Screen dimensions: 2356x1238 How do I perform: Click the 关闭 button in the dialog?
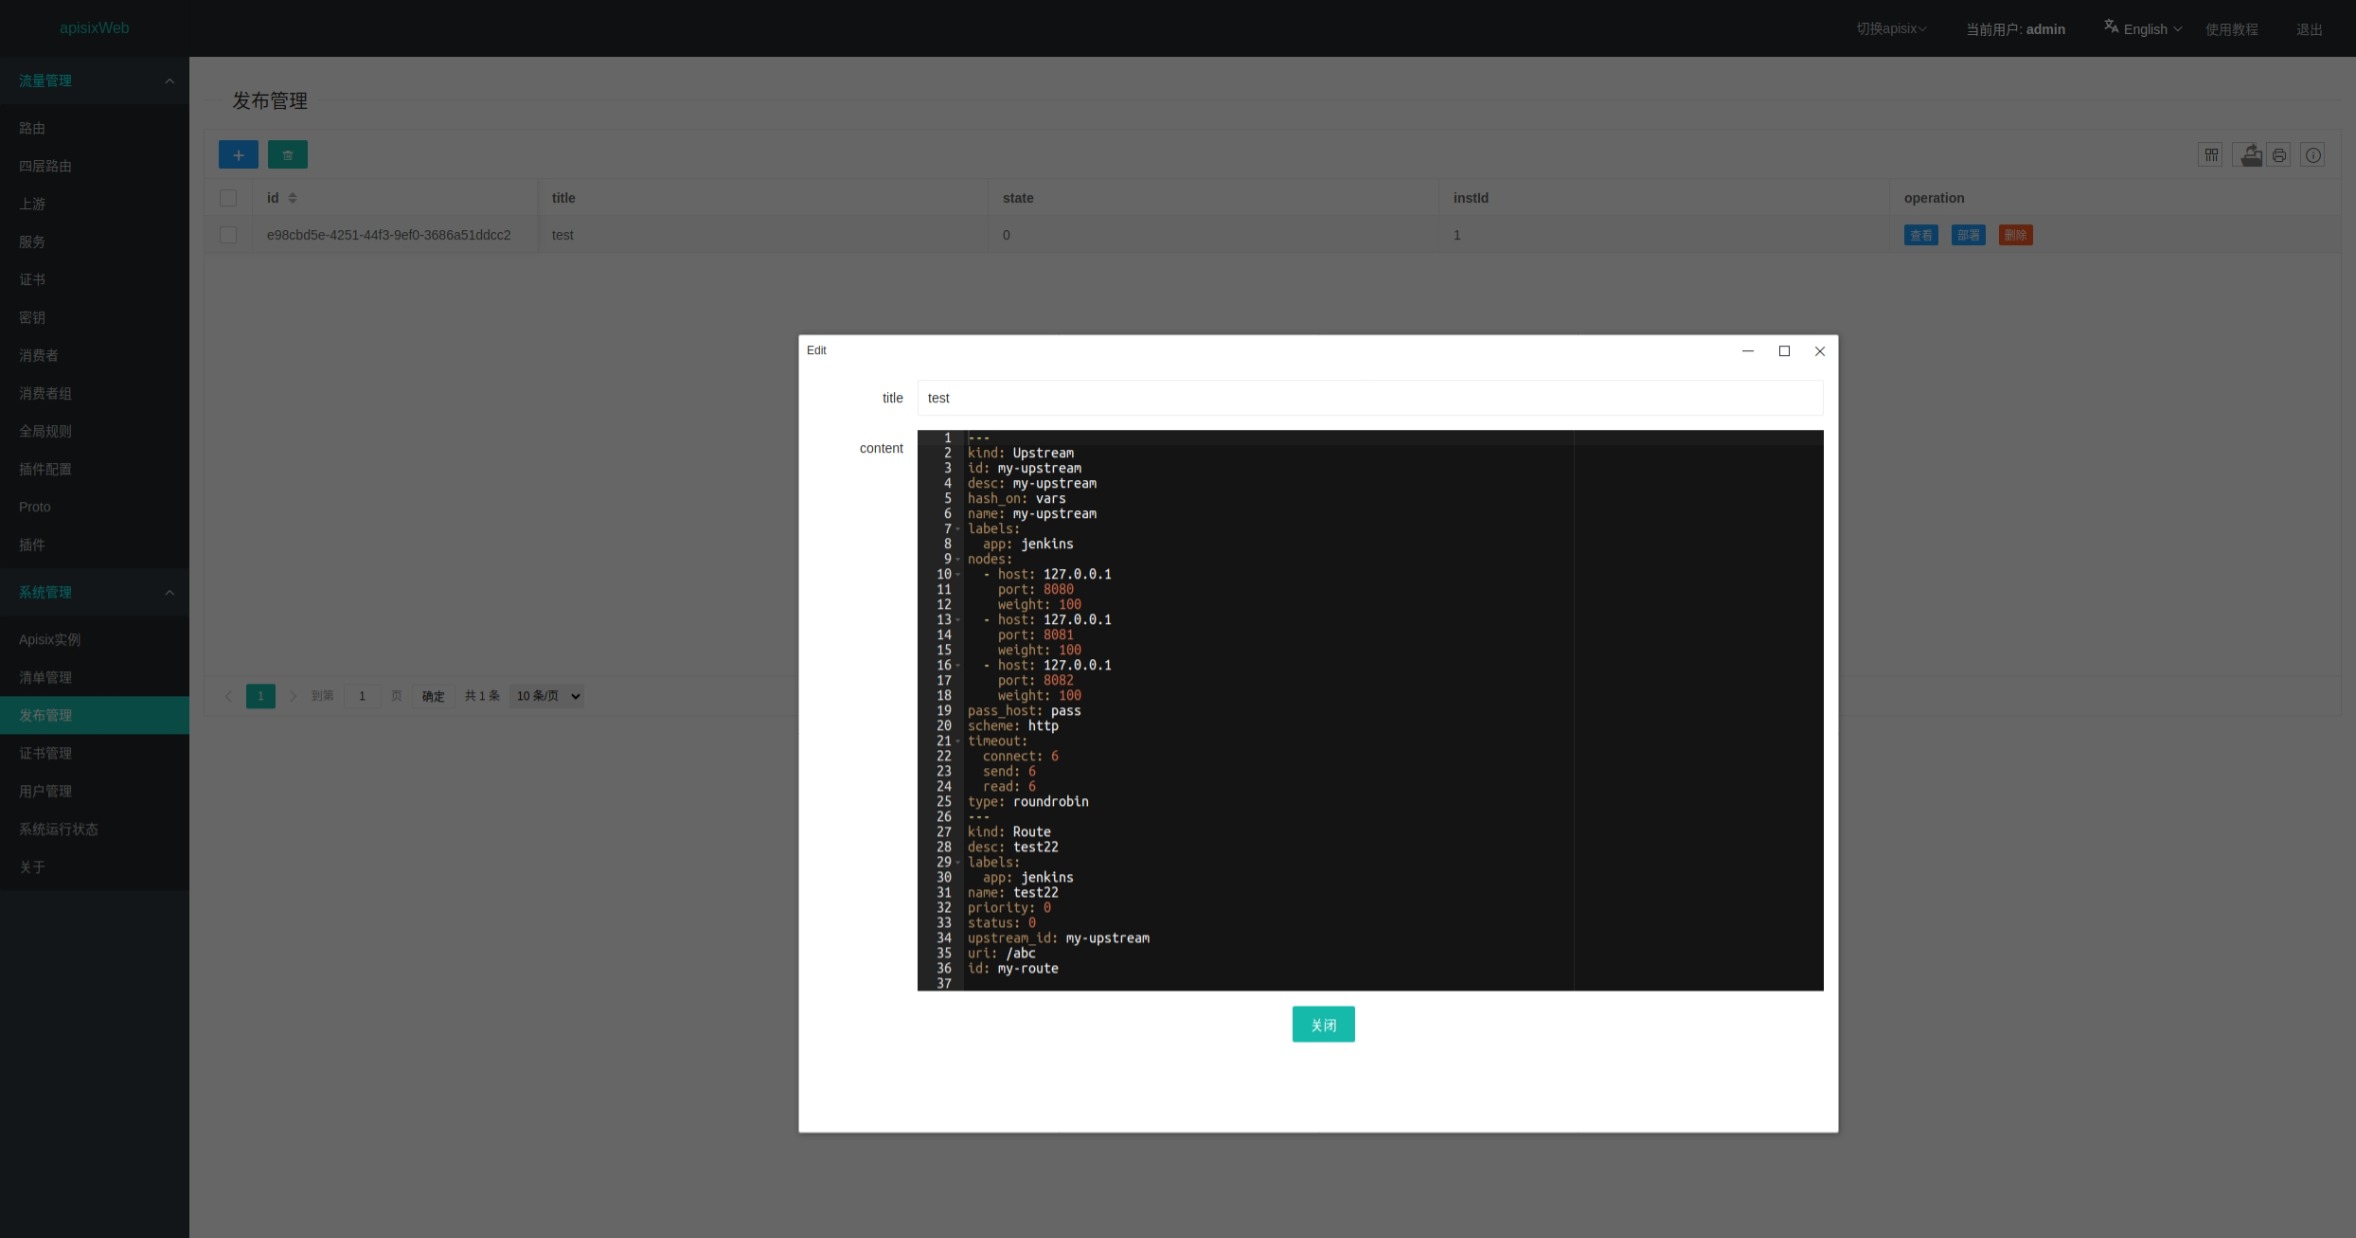coord(1323,1024)
